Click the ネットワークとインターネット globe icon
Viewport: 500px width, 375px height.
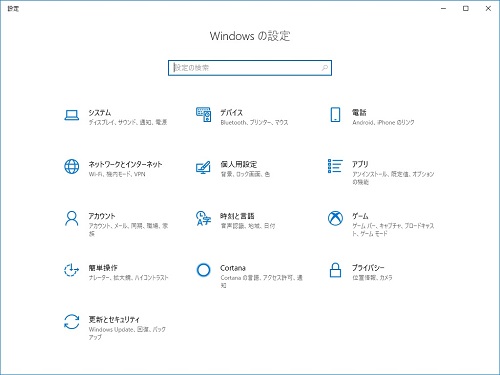point(71,166)
